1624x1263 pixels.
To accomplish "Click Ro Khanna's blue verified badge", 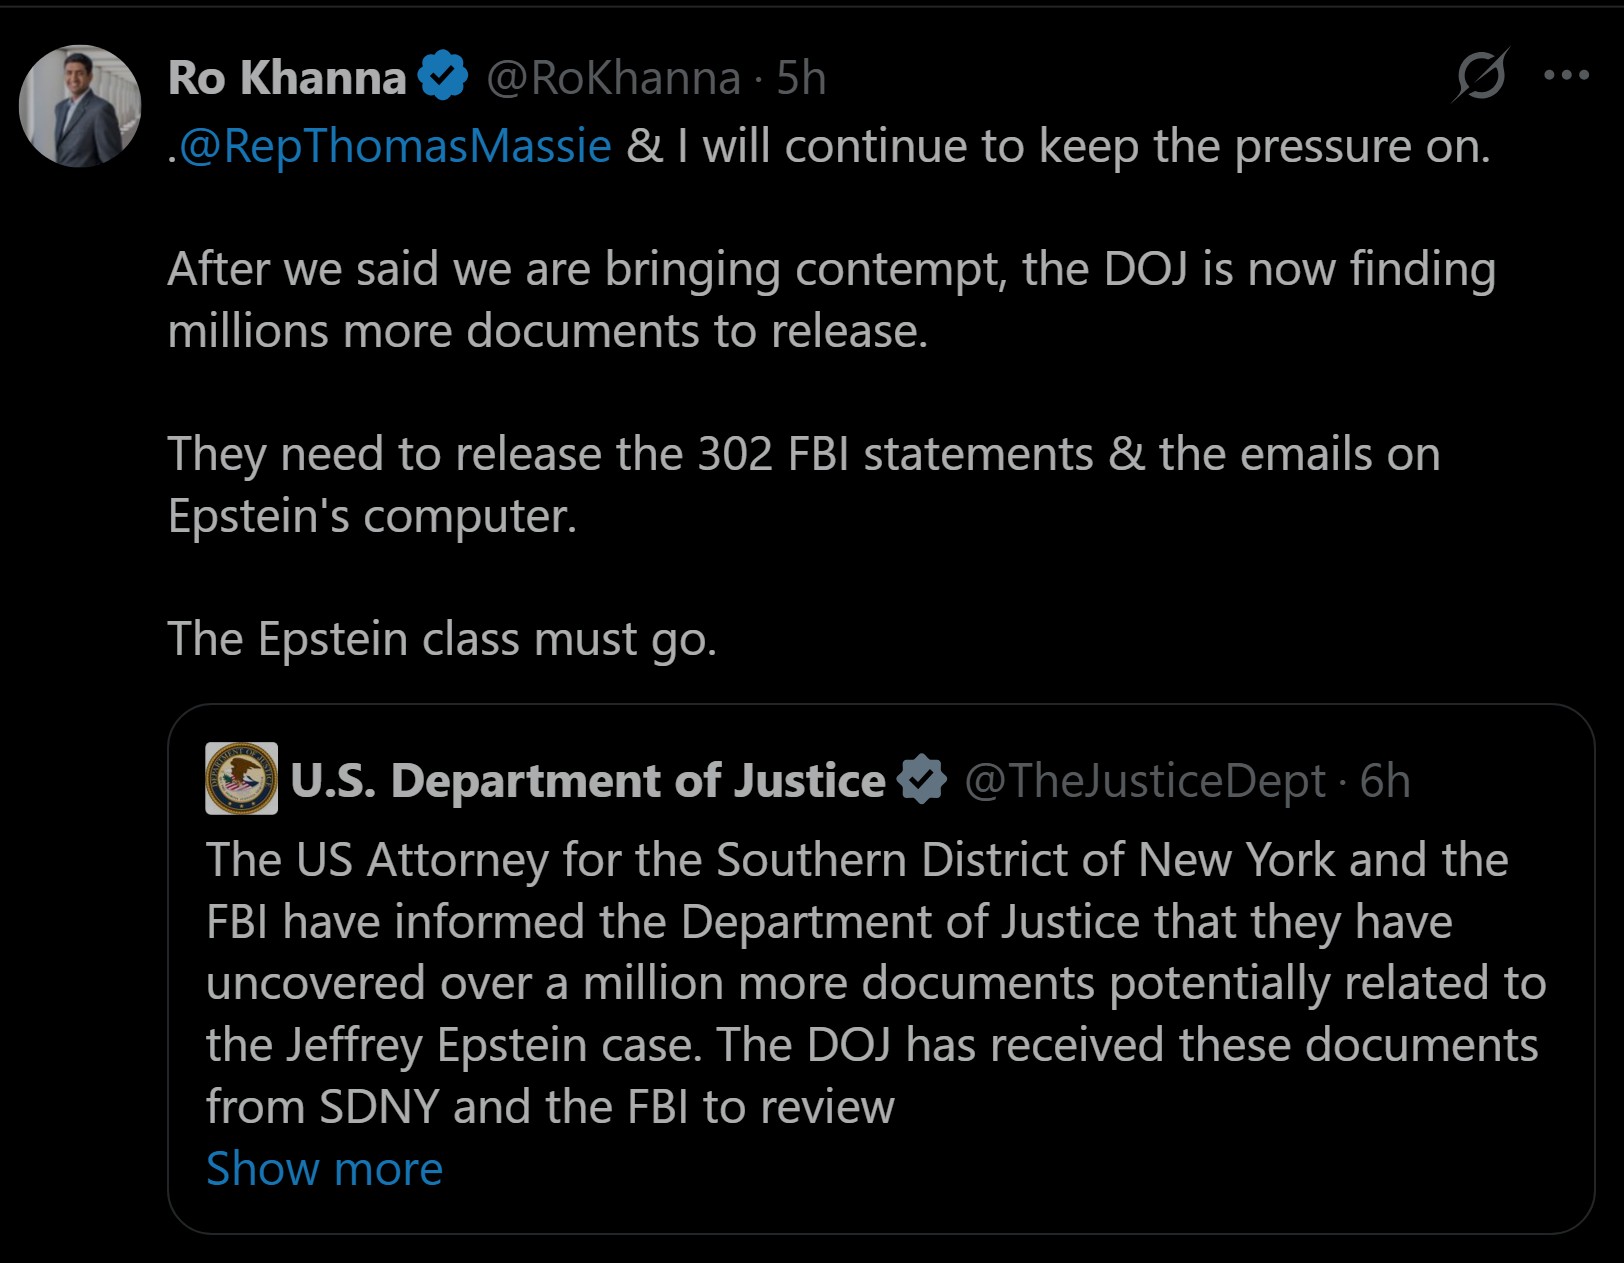I will 443,77.
